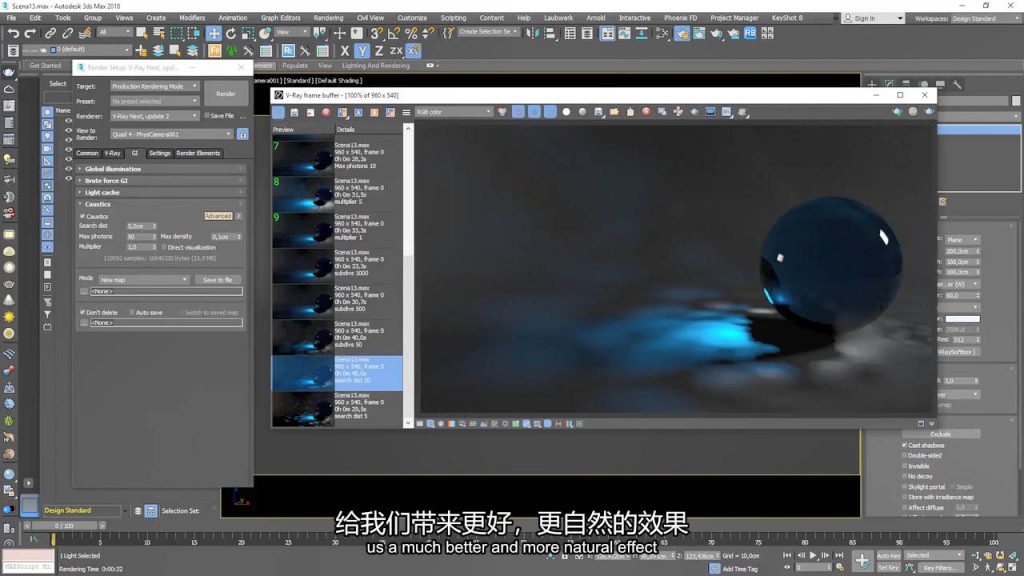Viewport: 1024px width, 576px height.
Task: Enable the No decay checkbox
Action: point(904,477)
